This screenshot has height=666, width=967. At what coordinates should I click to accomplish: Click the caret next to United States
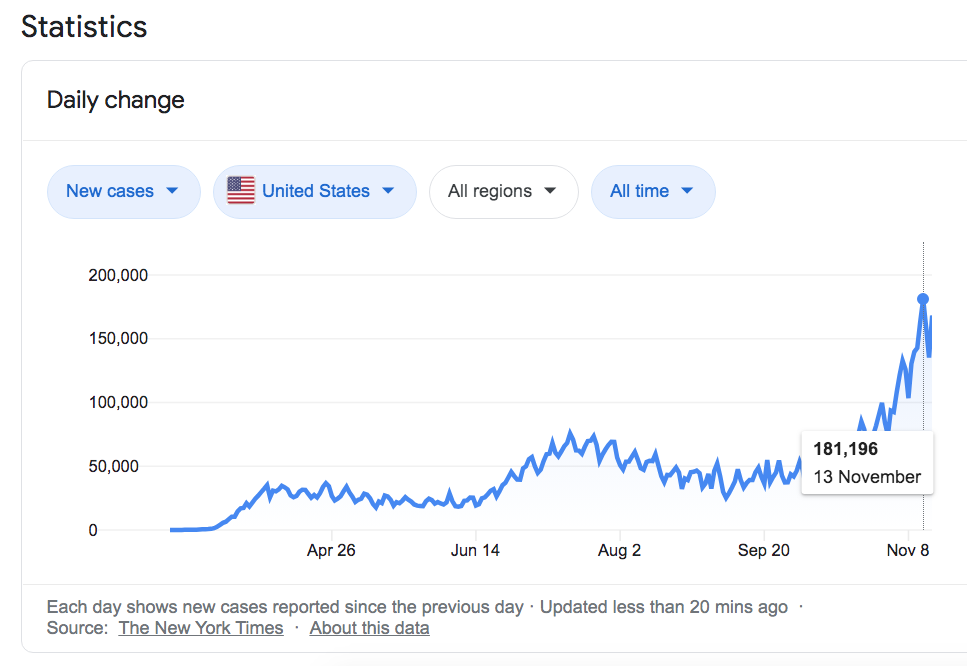[x=388, y=191]
